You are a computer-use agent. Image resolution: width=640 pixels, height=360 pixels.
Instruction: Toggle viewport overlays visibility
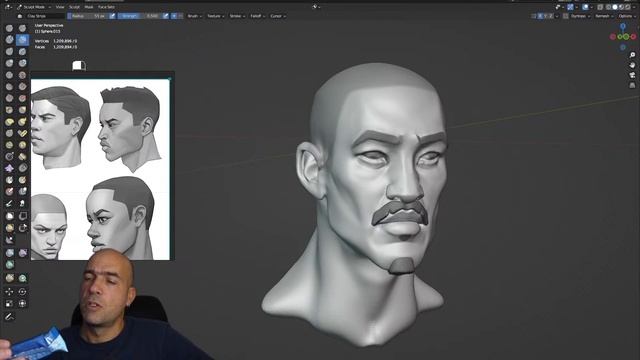(586, 7)
